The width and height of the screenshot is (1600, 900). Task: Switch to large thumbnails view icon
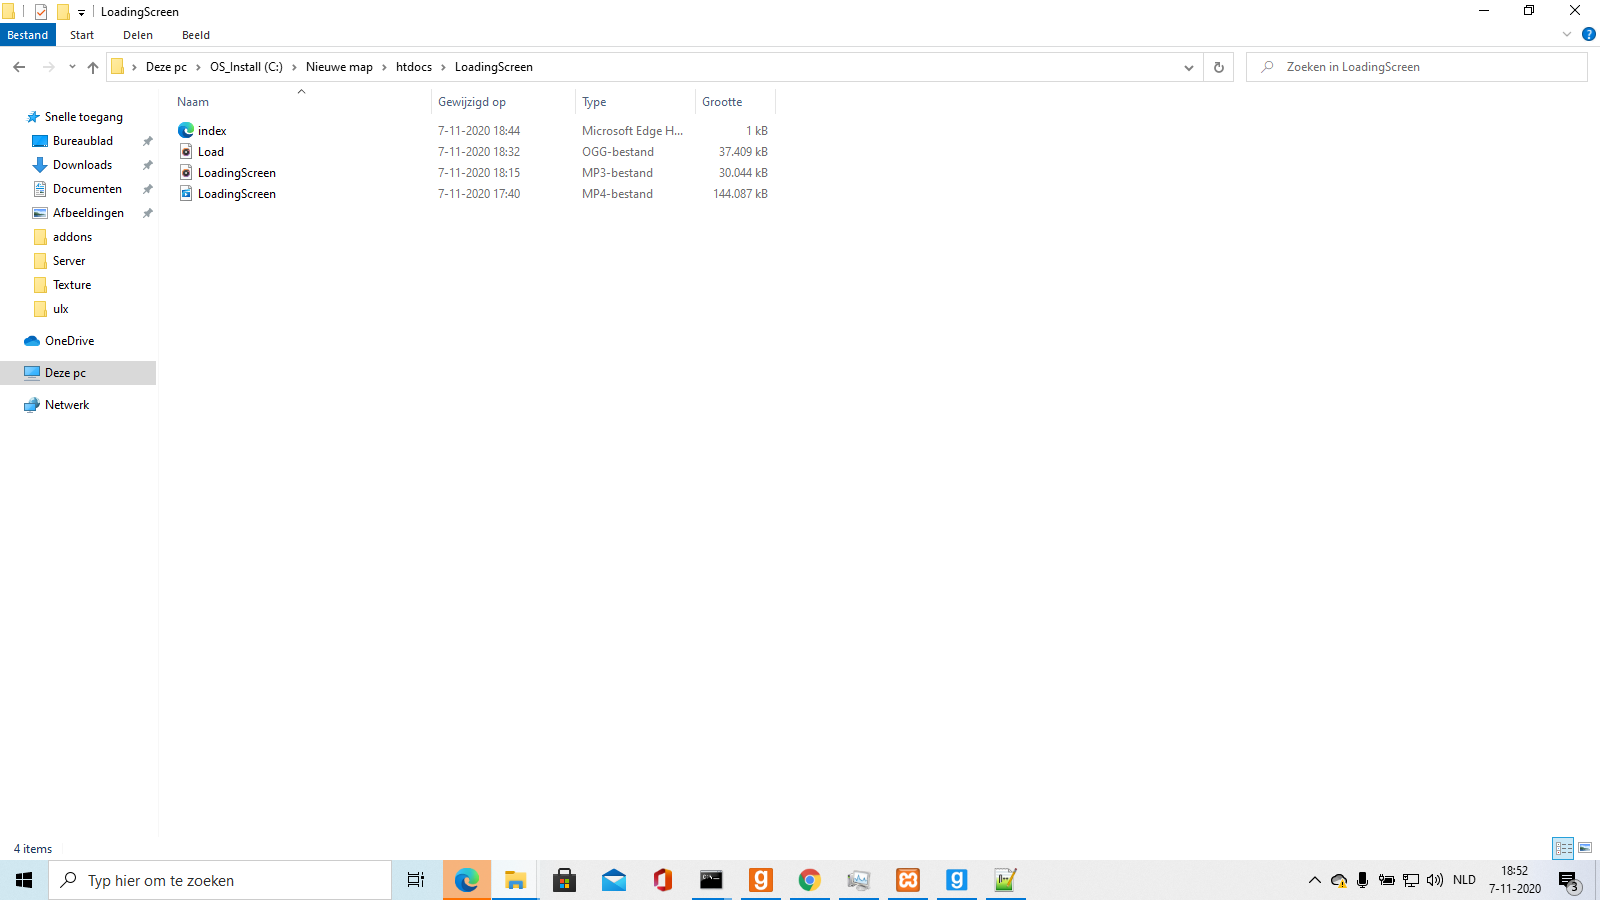tap(1585, 848)
